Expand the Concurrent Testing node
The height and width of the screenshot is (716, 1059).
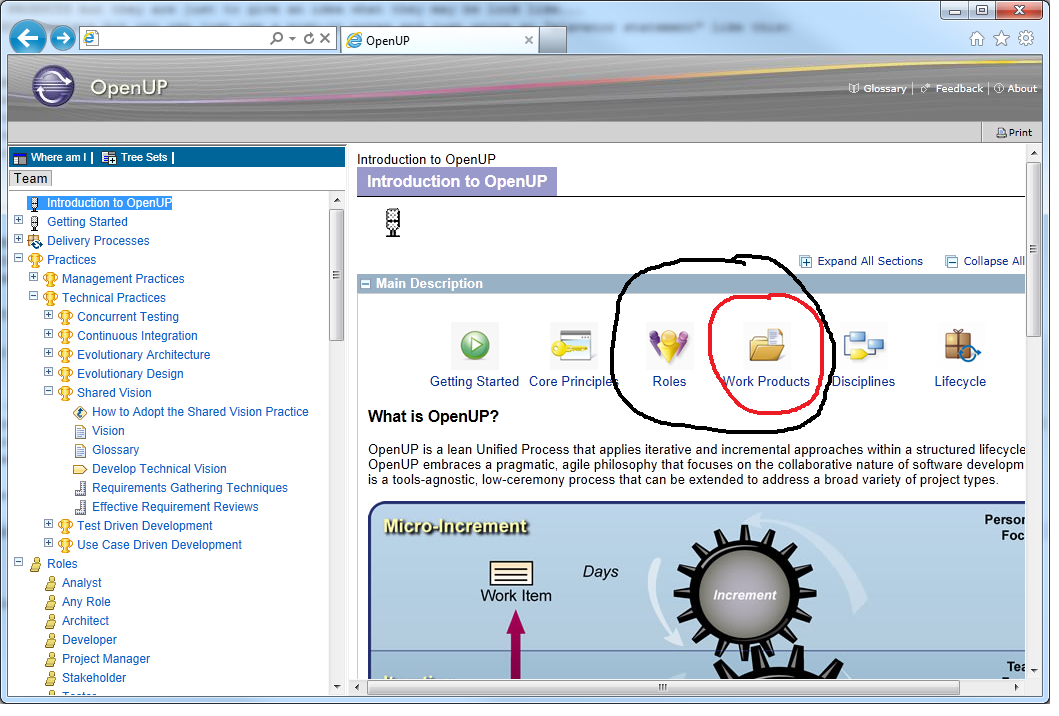pos(49,315)
